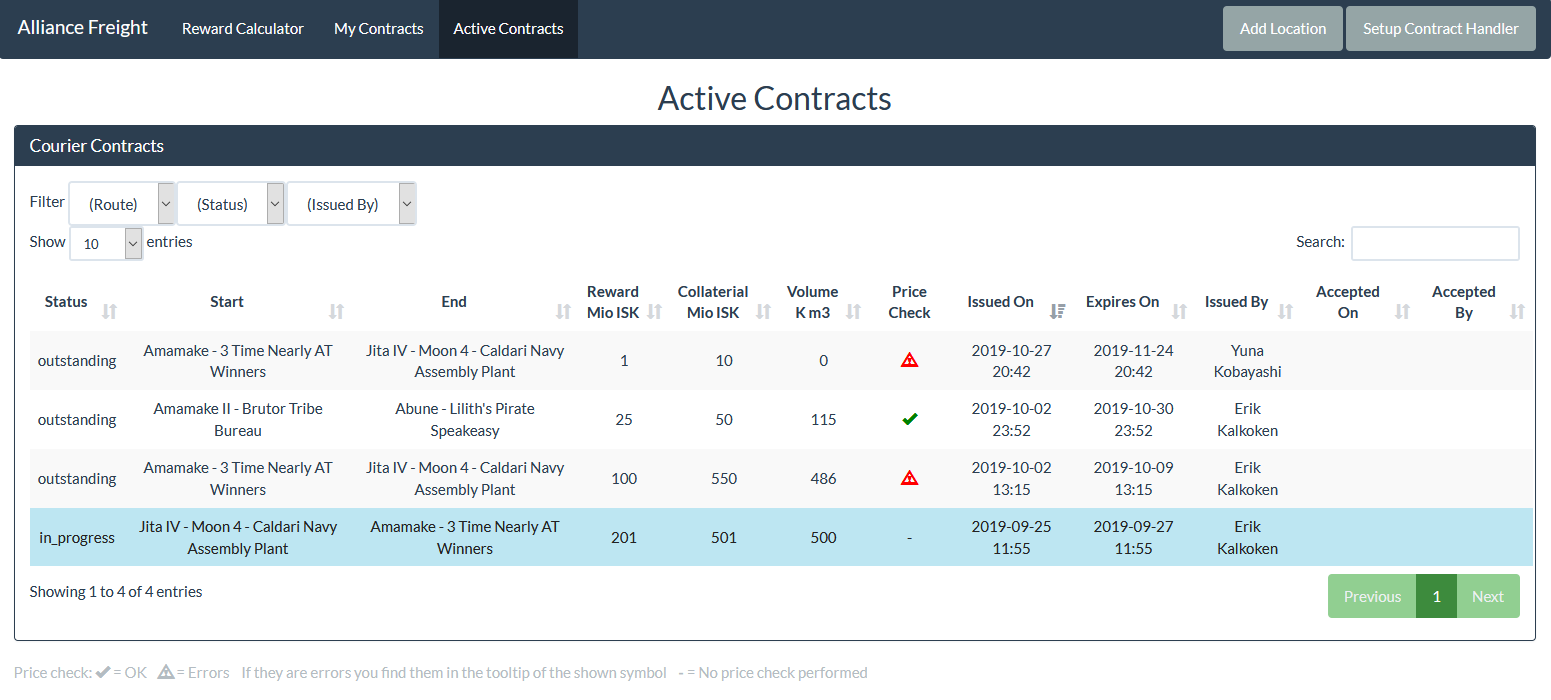1551x700 pixels.
Task: Click sort icon beside Start column
Action: [337, 312]
